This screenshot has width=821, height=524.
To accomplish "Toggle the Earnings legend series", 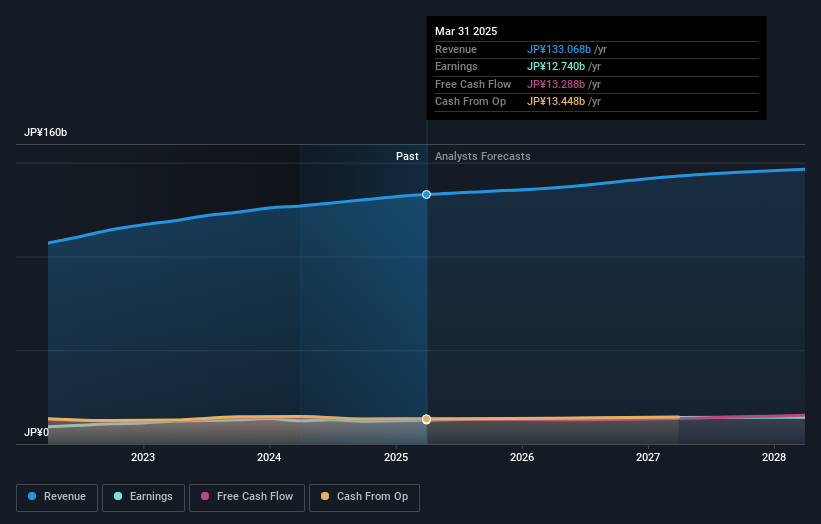I will pyautogui.click(x=143, y=497).
